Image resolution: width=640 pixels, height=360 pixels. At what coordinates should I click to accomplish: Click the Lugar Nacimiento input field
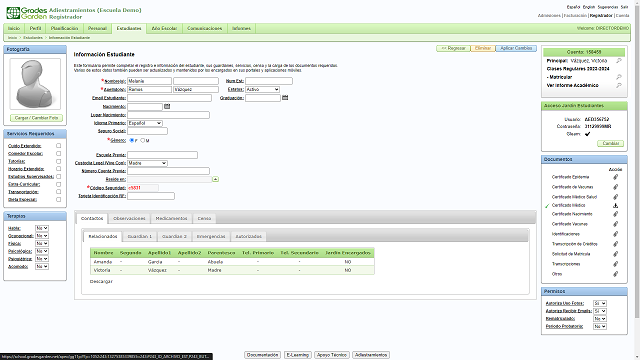tap(168, 115)
